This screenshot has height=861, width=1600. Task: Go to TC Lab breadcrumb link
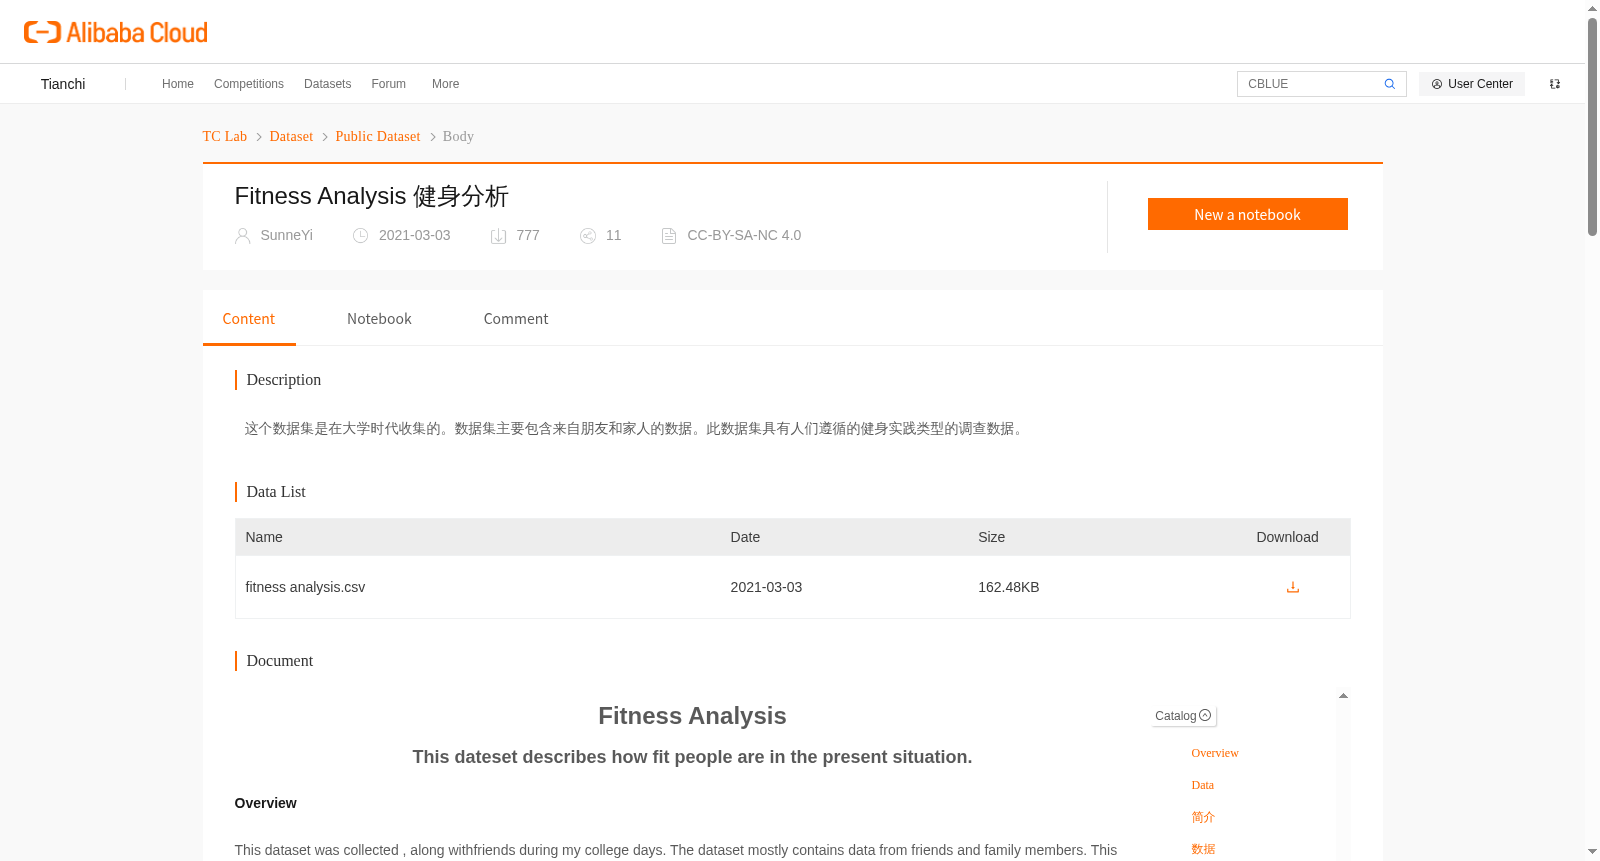click(225, 136)
